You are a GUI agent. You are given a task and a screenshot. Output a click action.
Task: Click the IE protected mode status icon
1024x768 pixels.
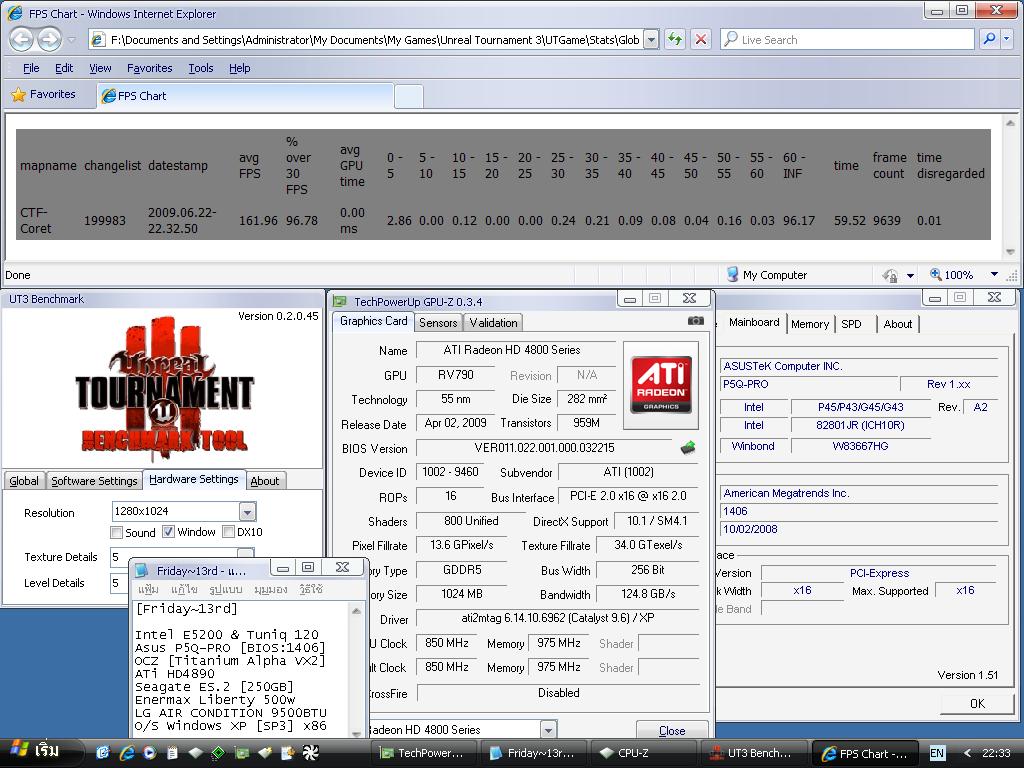889,275
